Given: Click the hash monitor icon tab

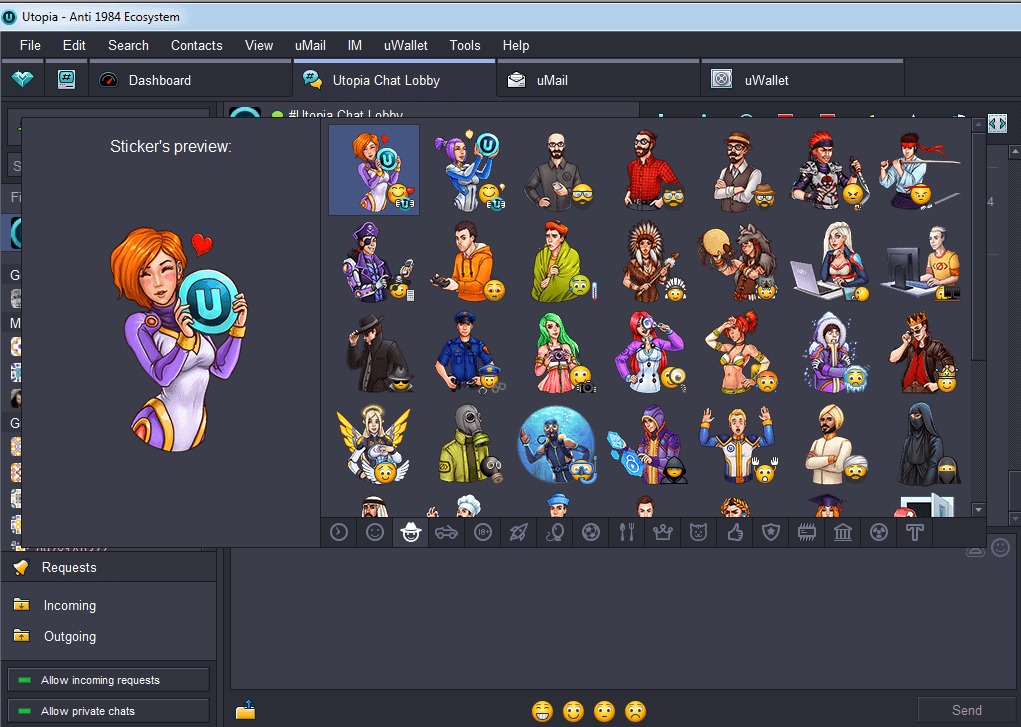Looking at the screenshot, I should point(66,79).
